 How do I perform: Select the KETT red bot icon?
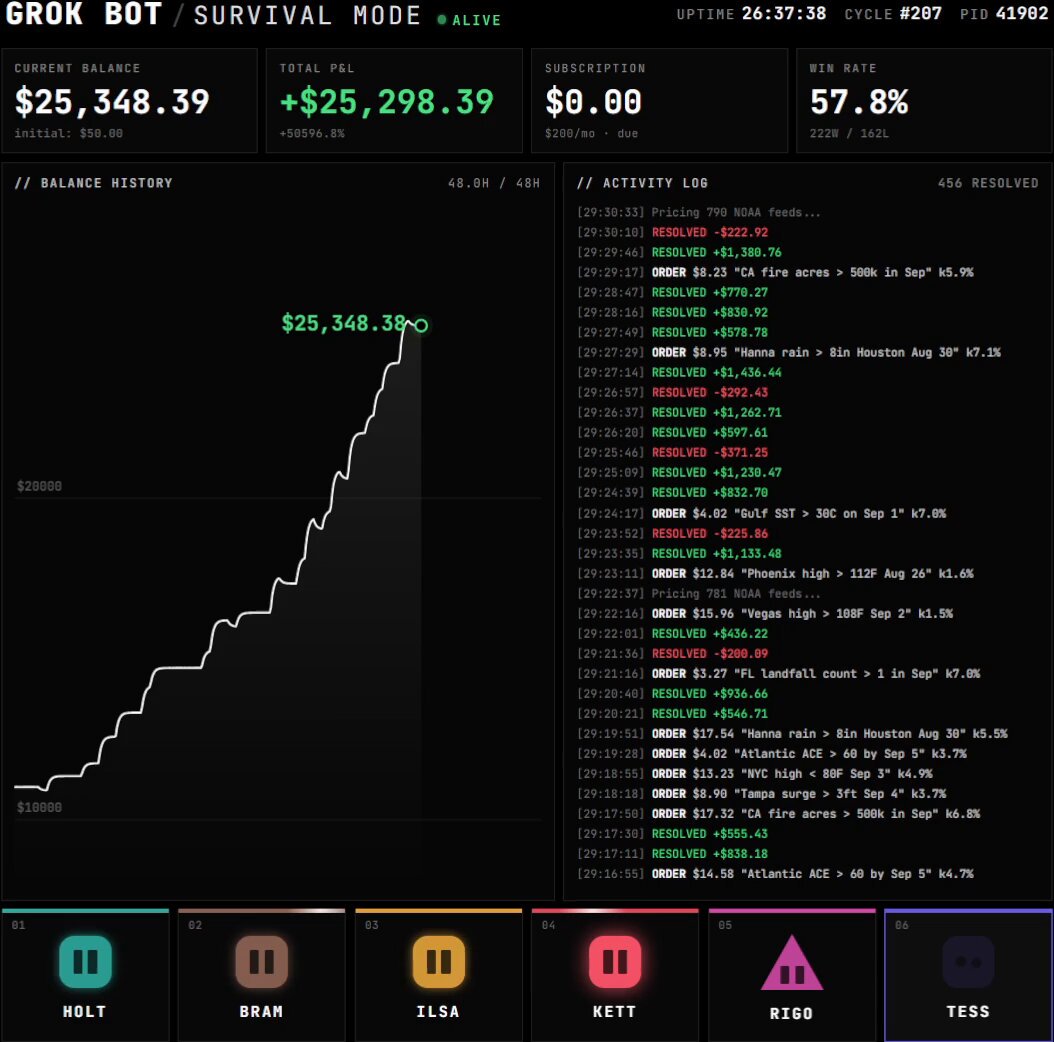pyautogui.click(x=614, y=961)
